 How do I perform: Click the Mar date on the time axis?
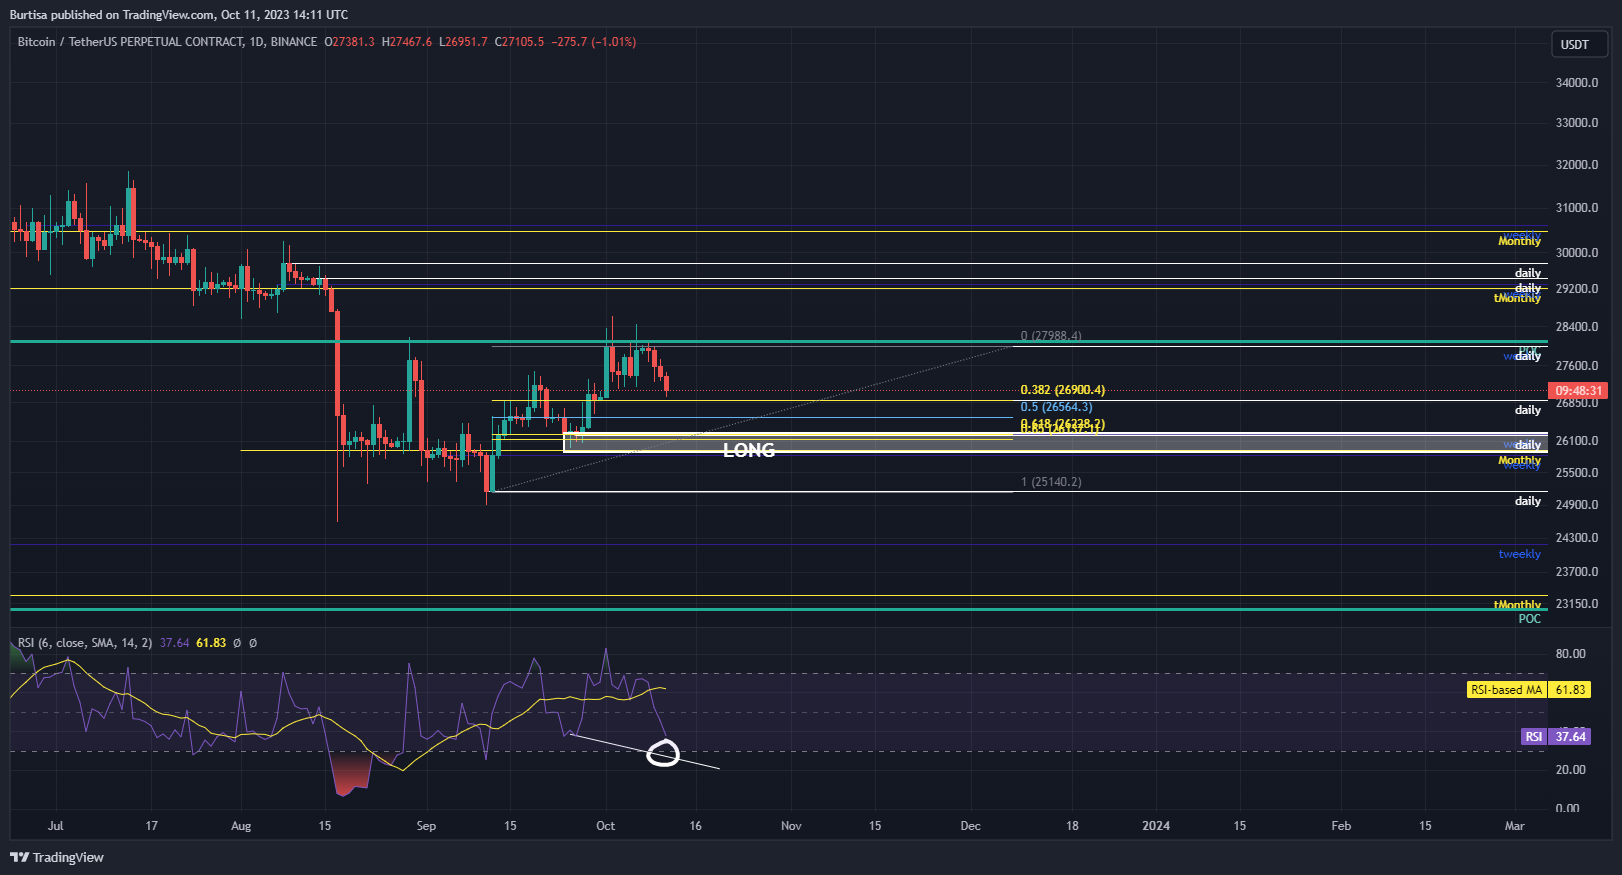pos(1515,826)
